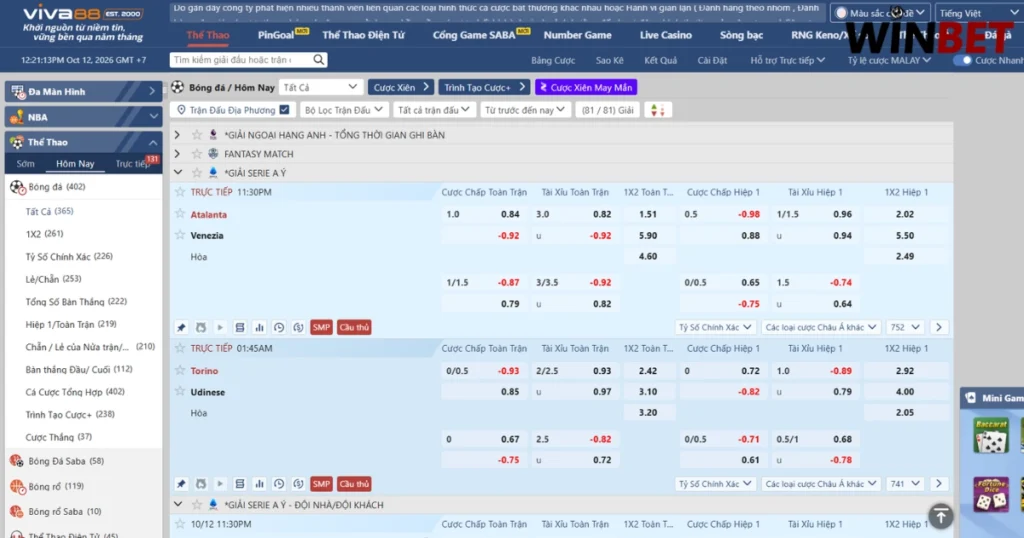This screenshot has width=1024, height=538.
Task: Switch to the Sớm sidebar tab
Action: coord(25,164)
